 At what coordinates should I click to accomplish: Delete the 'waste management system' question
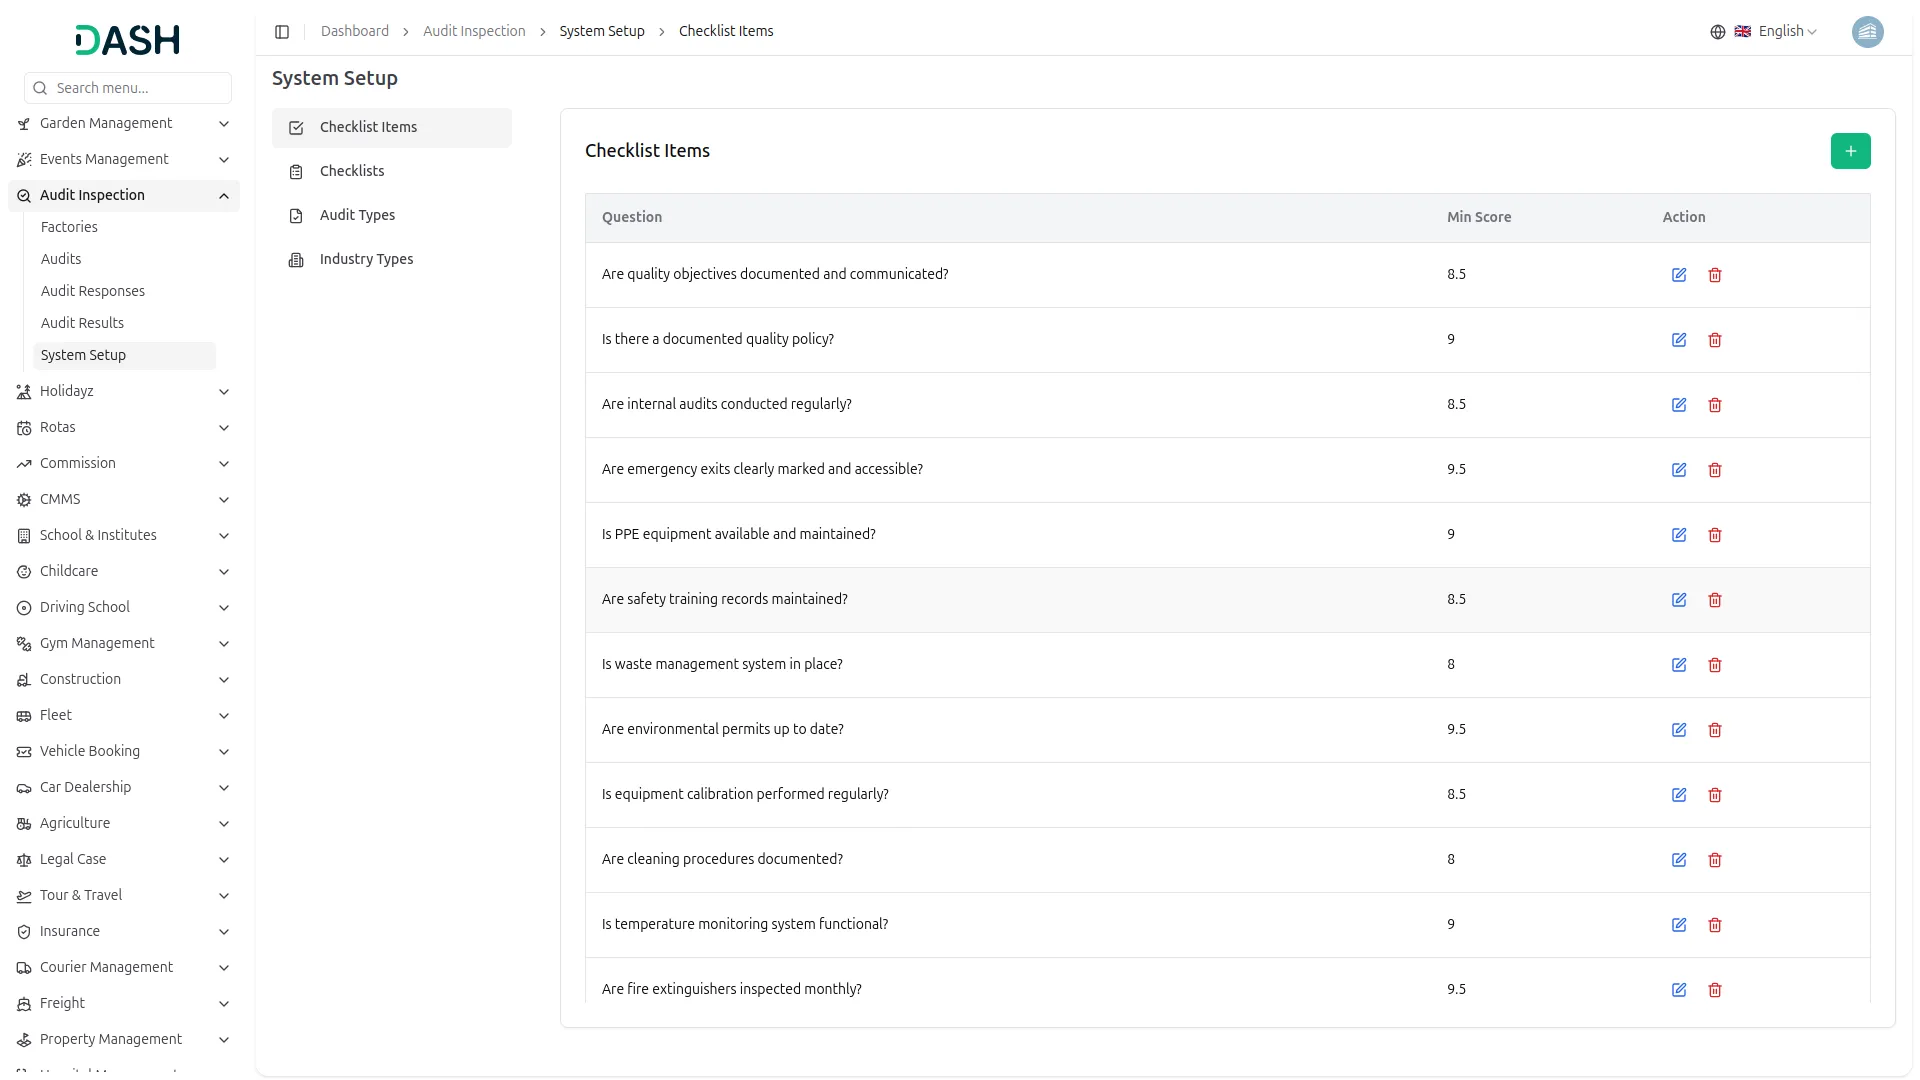[x=1715, y=665]
